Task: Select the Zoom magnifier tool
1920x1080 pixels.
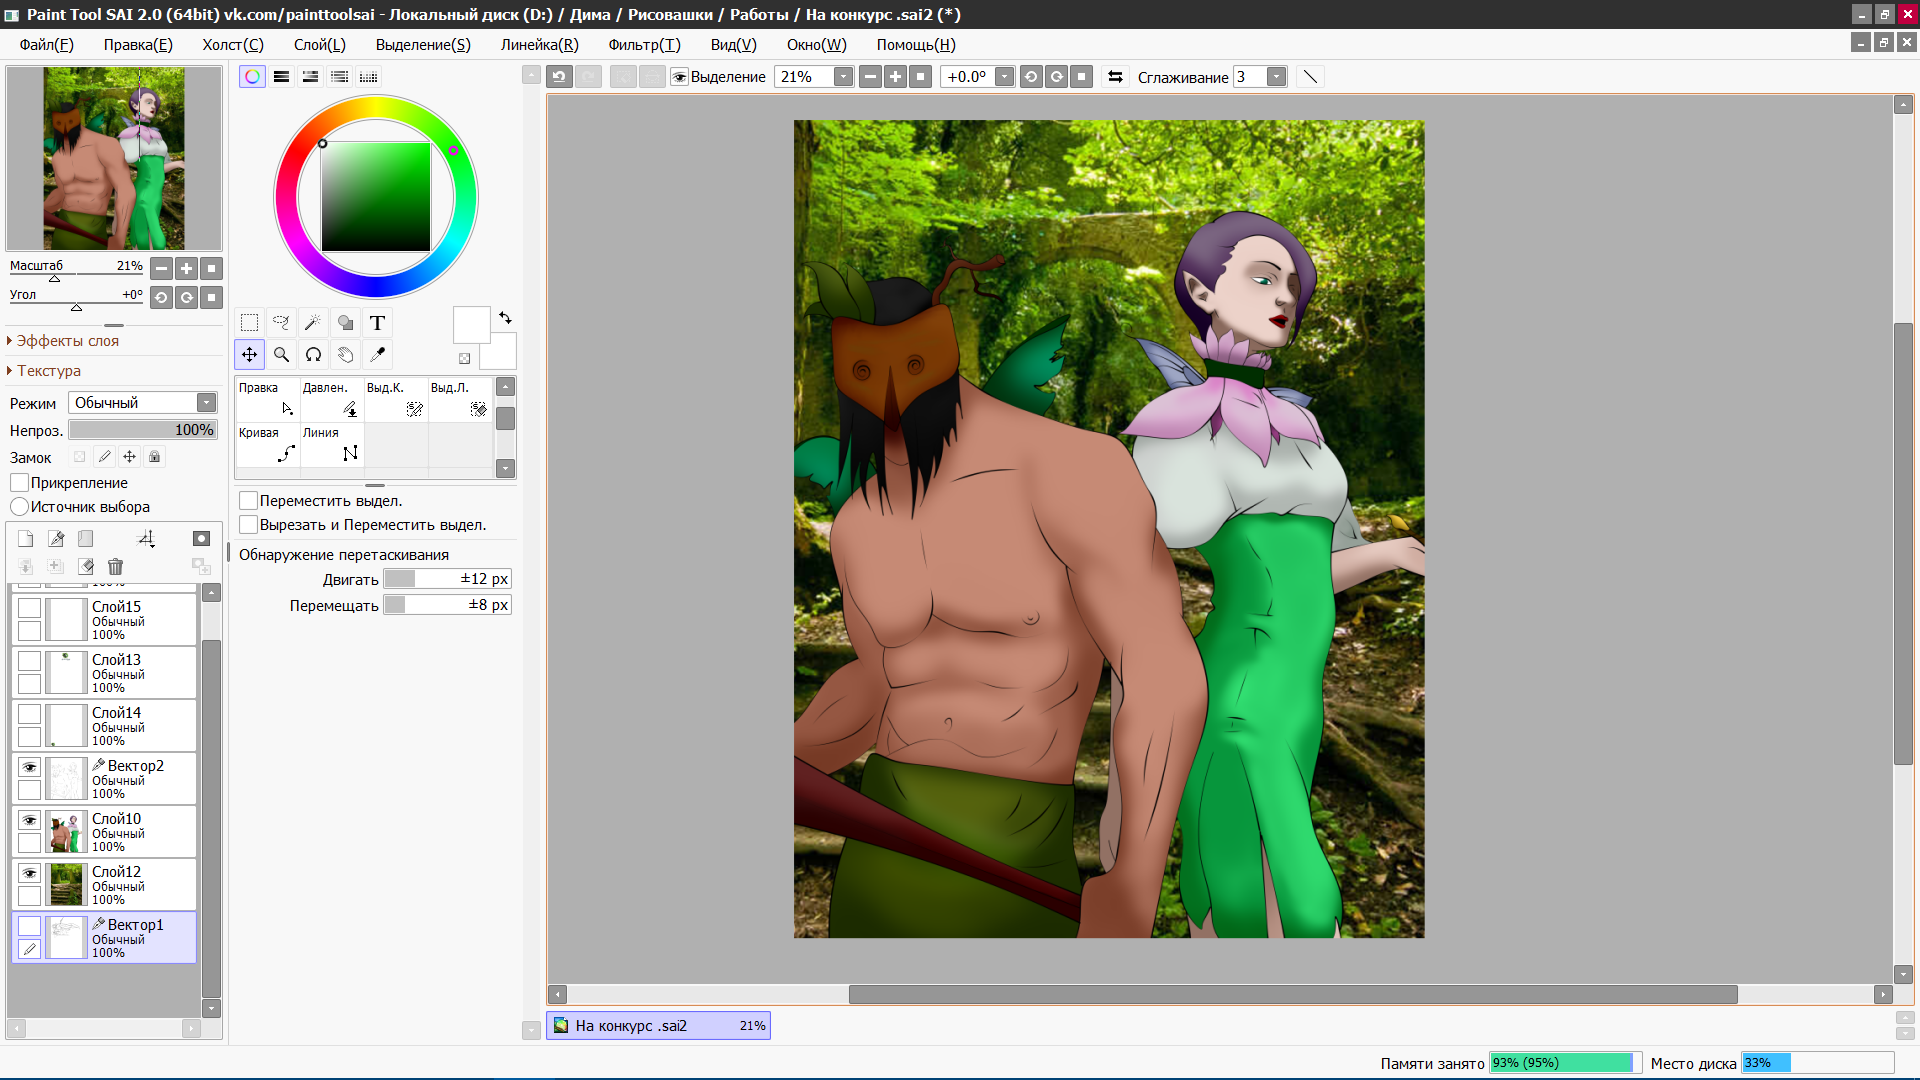Action: [x=282, y=355]
